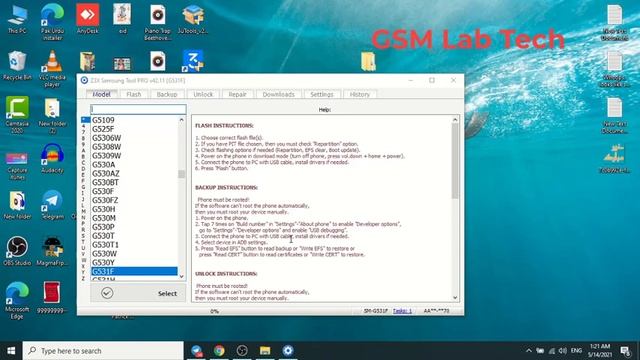Select model G530T1 in list
640x360 pixels.
click(x=134, y=245)
